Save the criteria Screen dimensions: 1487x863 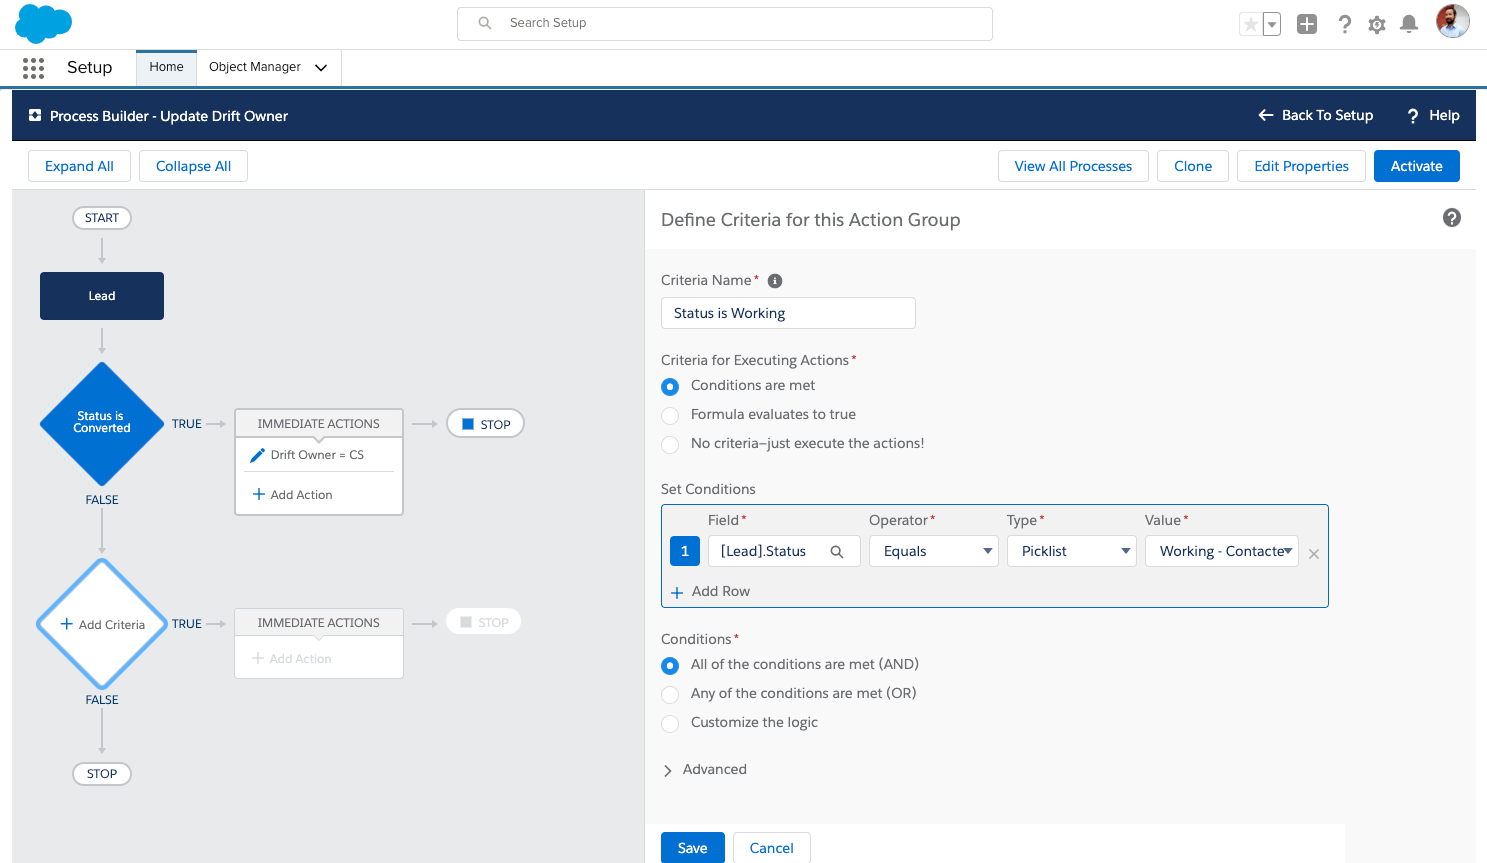click(692, 848)
